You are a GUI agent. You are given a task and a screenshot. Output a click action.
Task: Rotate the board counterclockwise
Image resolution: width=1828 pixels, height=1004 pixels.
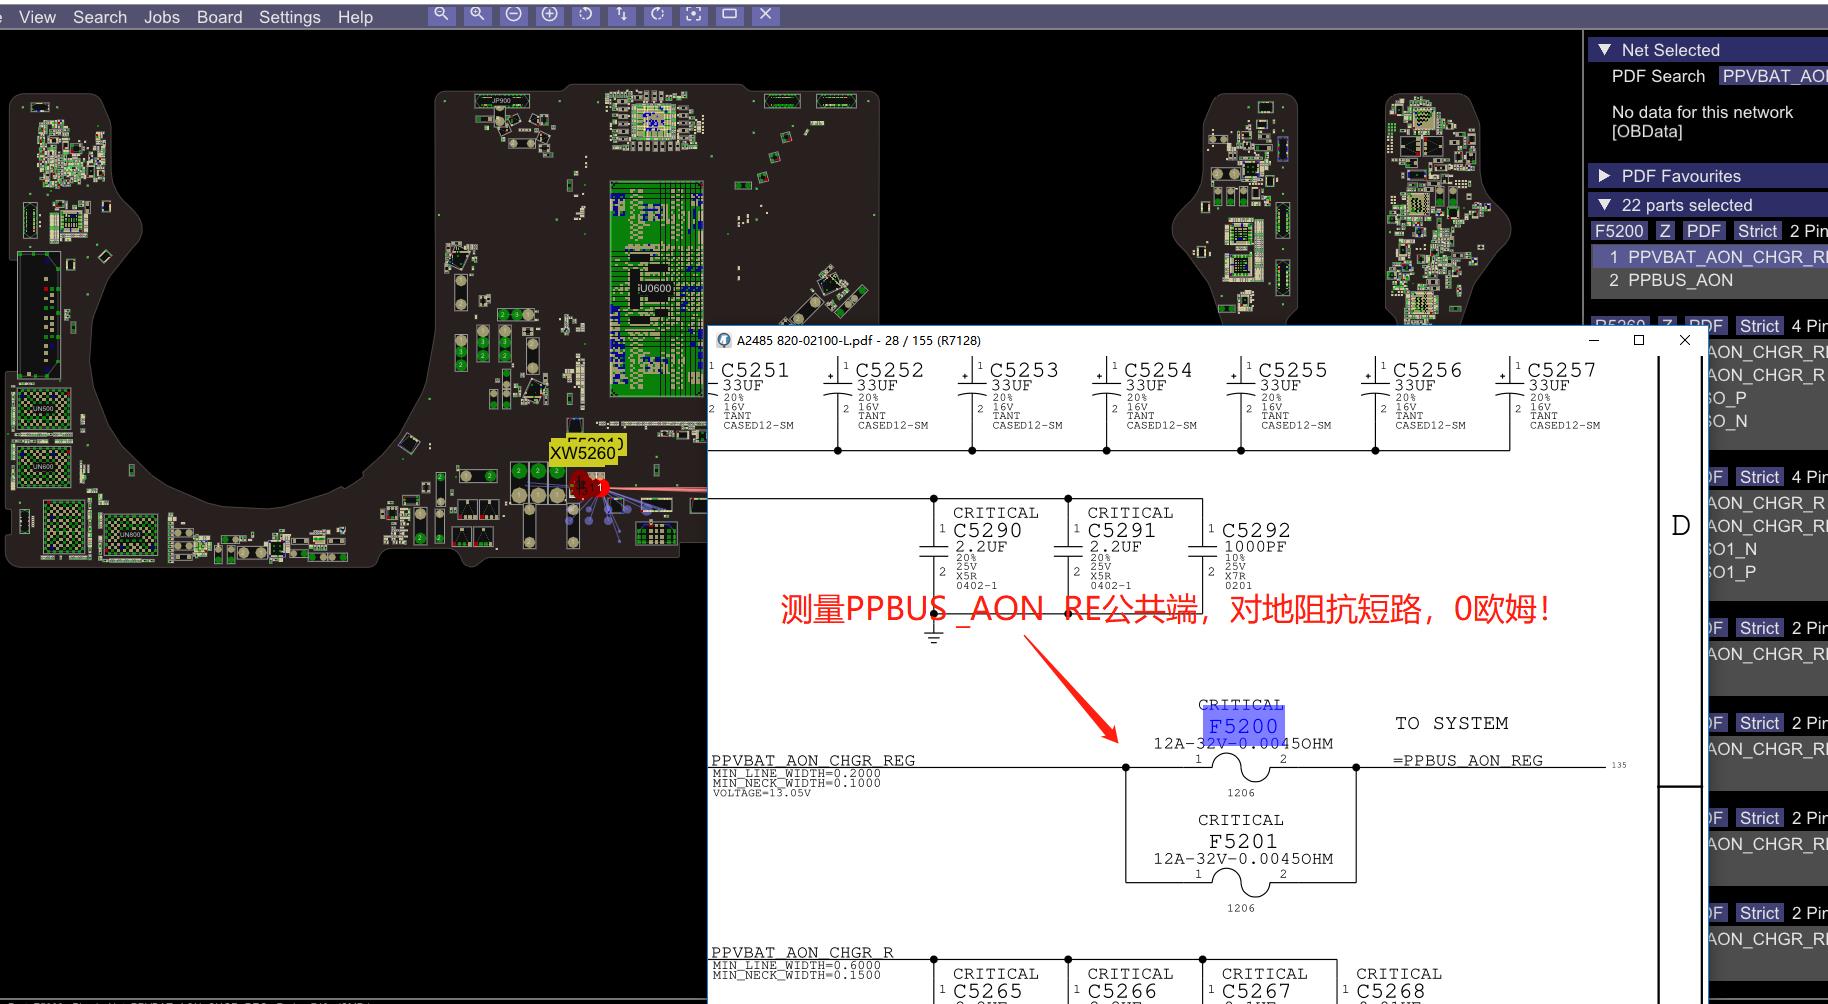pos(585,14)
